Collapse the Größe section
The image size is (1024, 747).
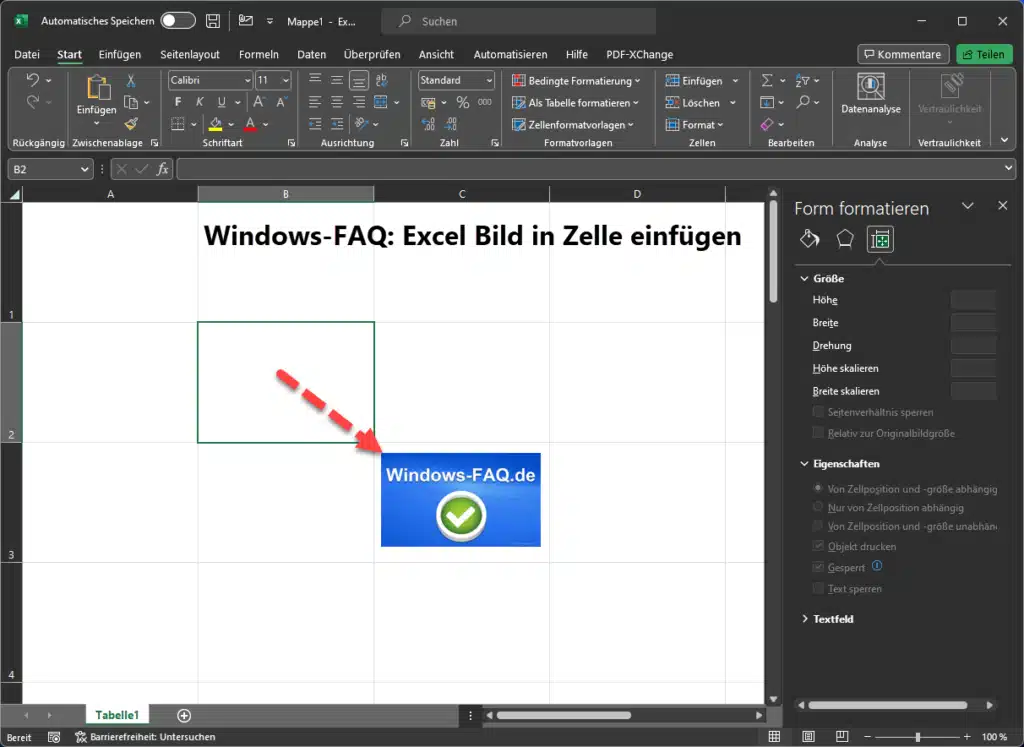(x=805, y=278)
